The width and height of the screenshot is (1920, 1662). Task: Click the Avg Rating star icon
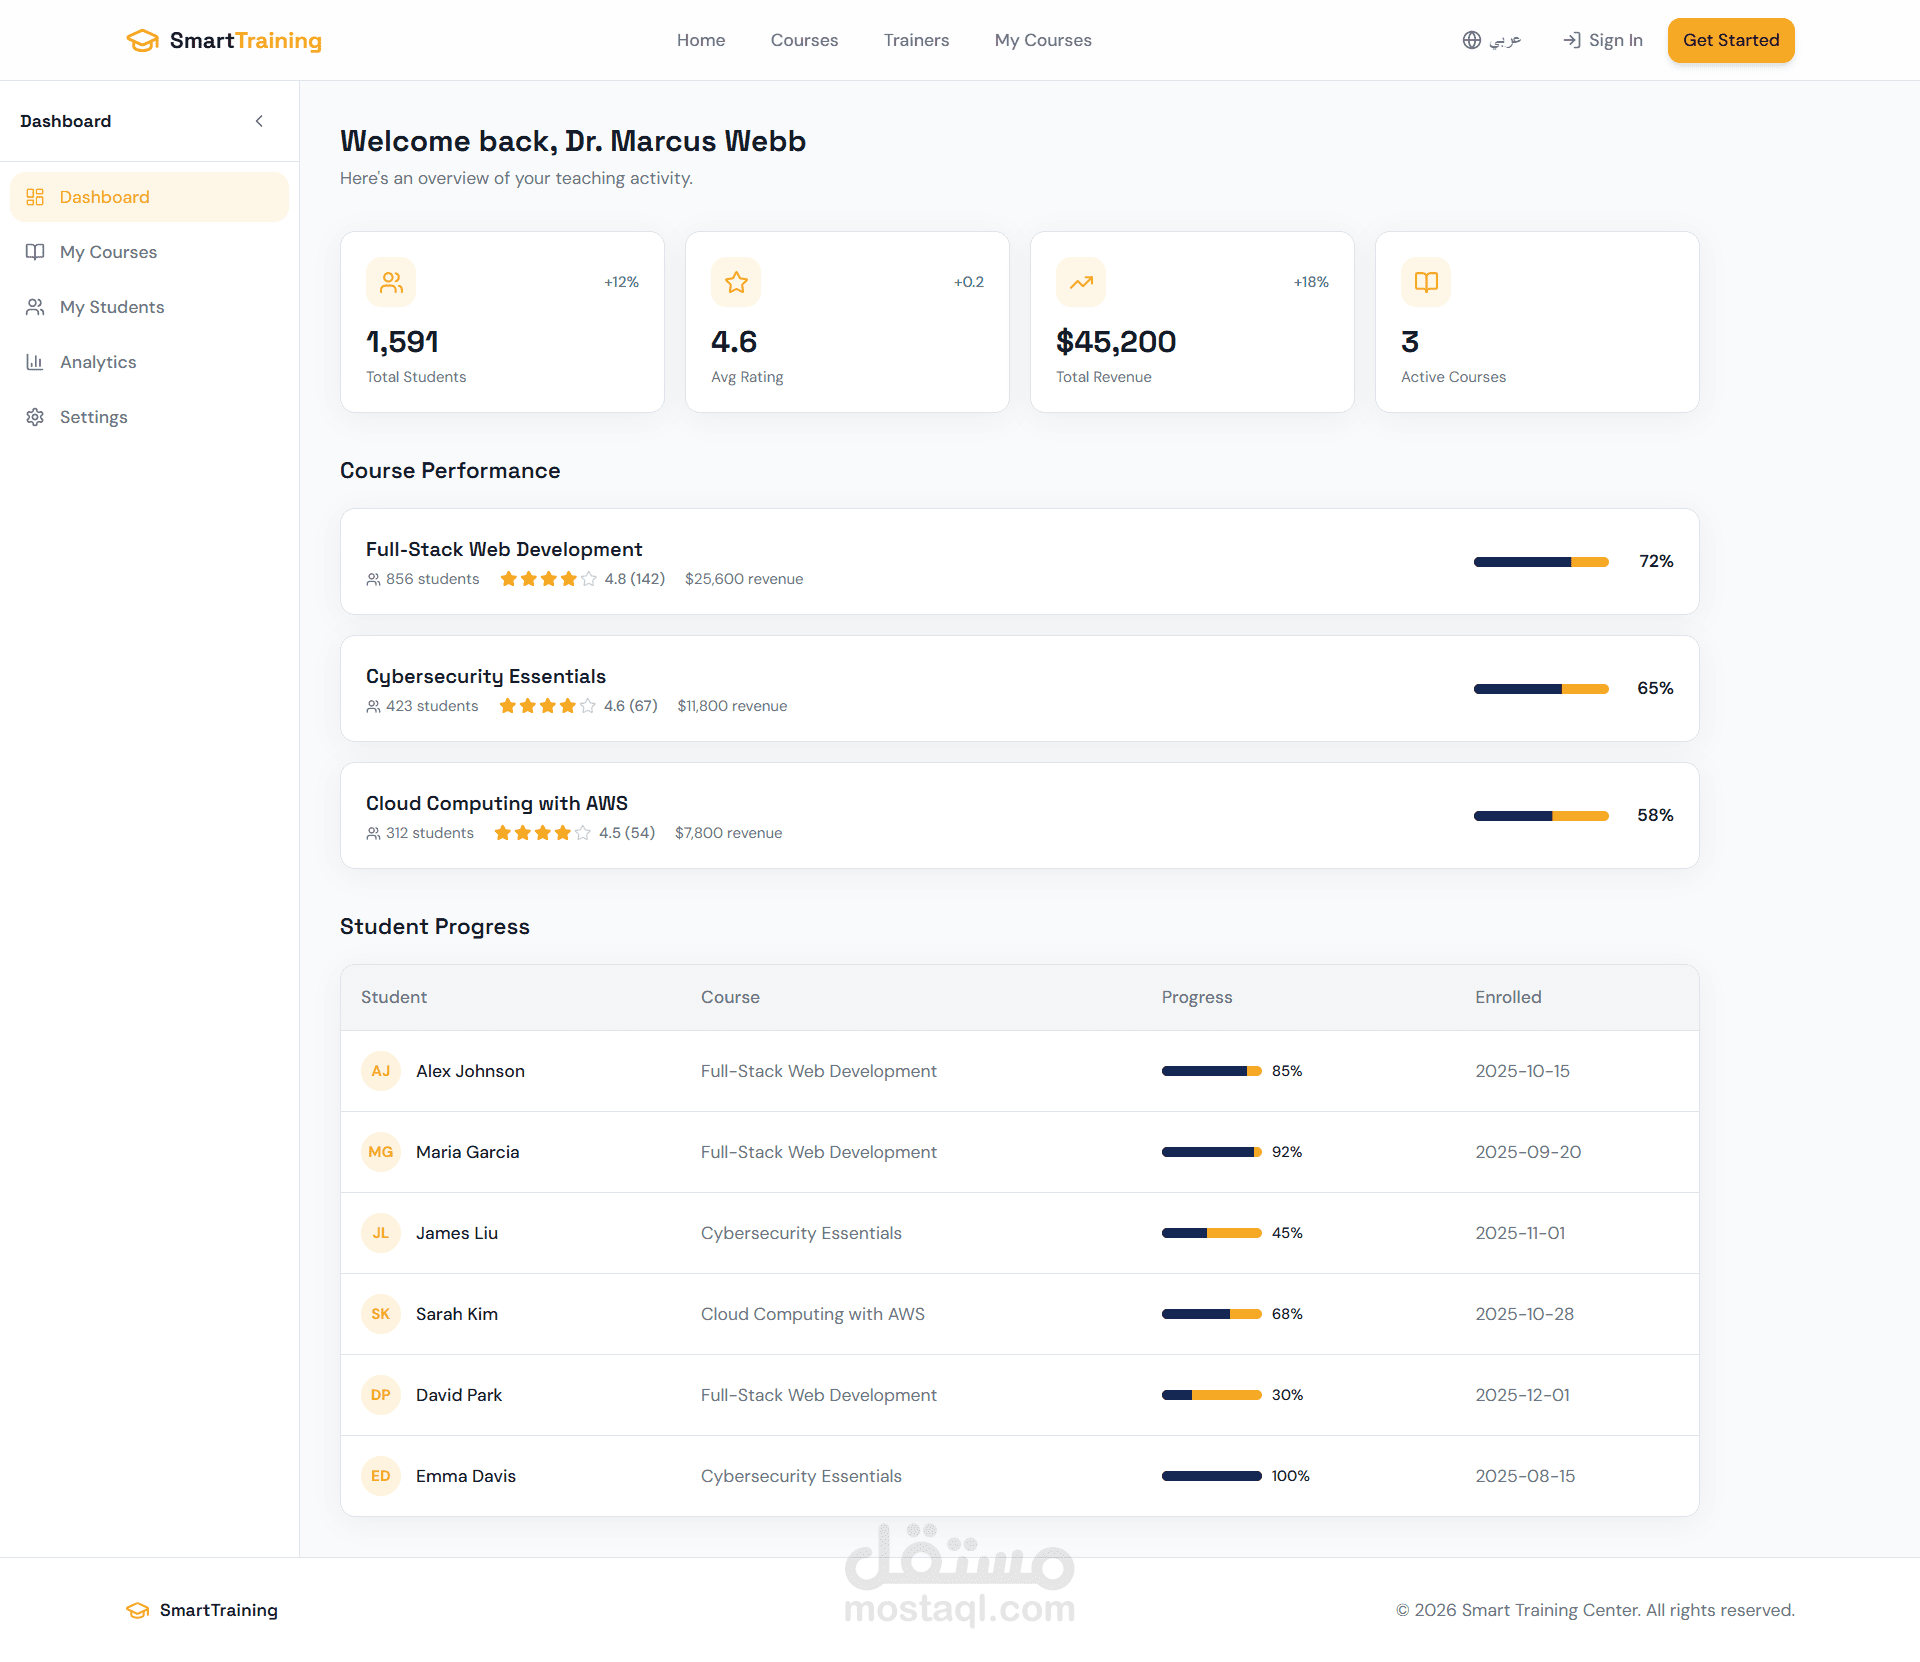(736, 283)
